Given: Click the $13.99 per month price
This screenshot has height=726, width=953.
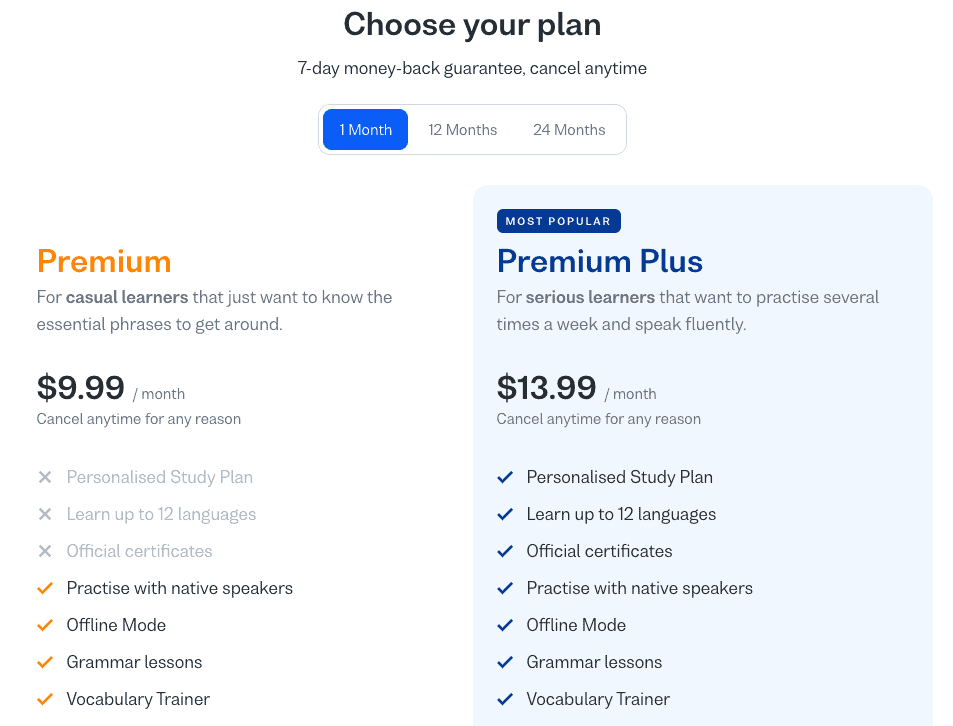Looking at the screenshot, I should [x=546, y=388].
